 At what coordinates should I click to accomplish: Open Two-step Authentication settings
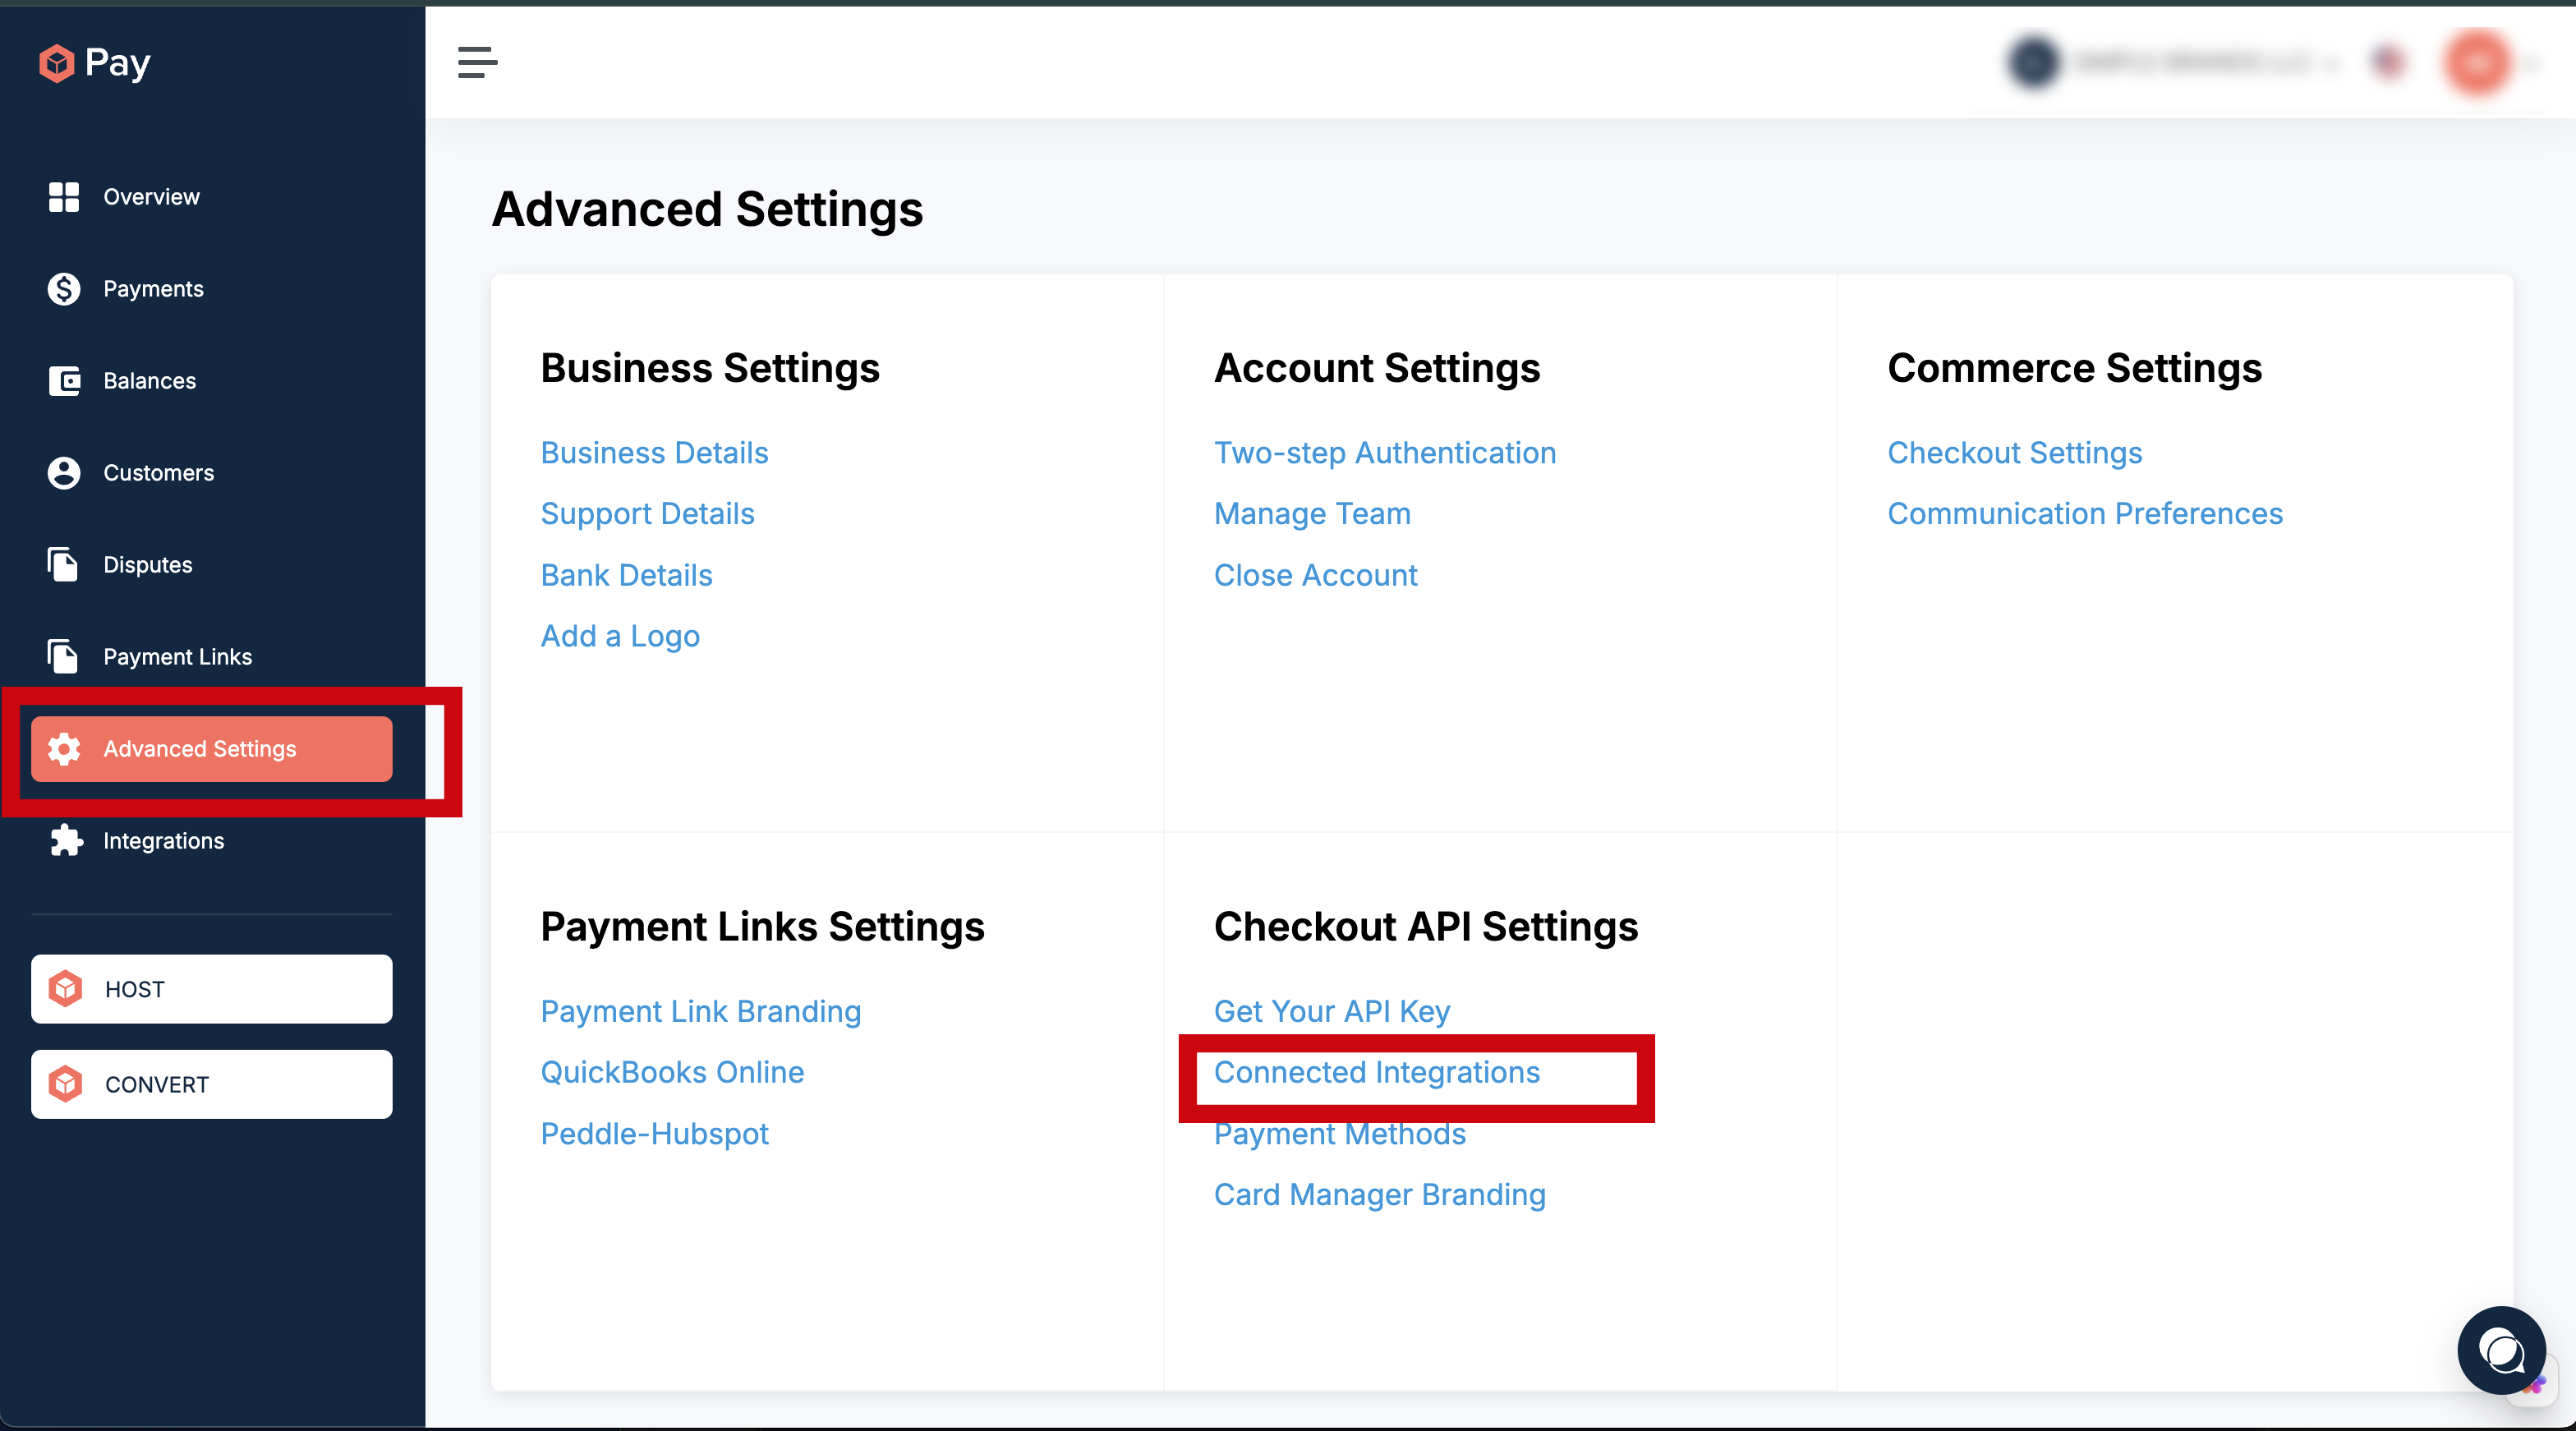[x=1384, y=453]
